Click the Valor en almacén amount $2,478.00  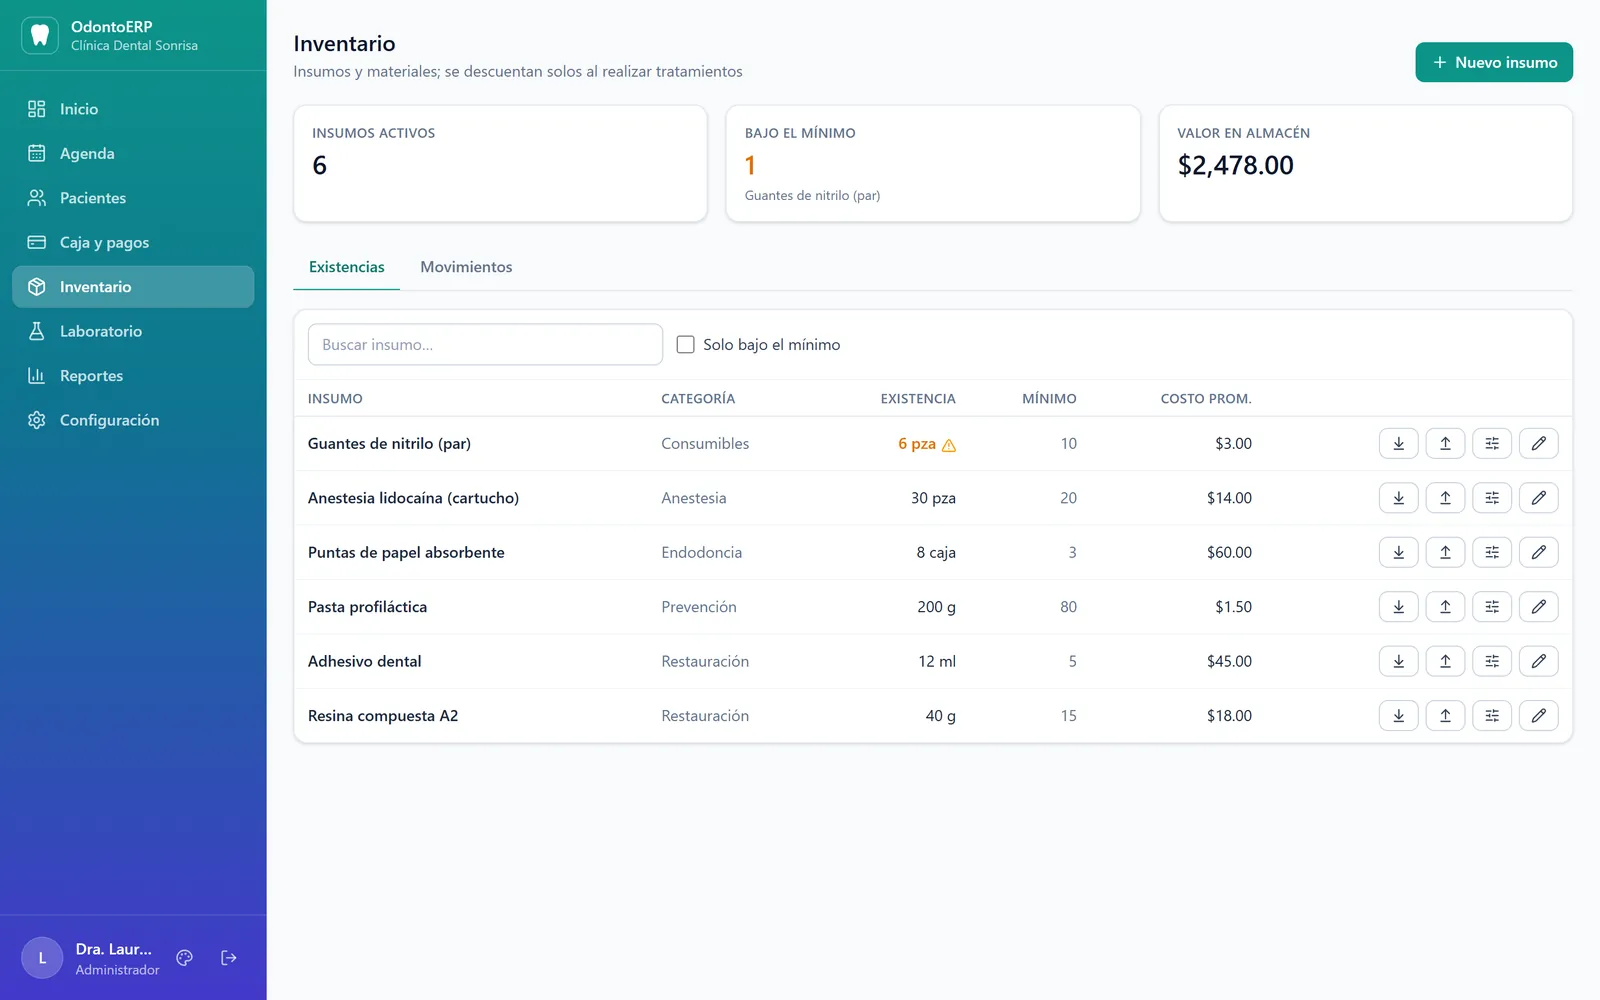coord(1235,165)
